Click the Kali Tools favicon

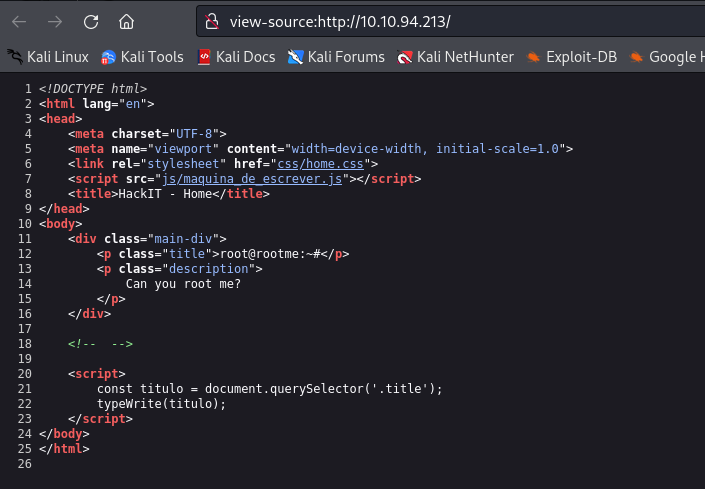pos(108,57)
